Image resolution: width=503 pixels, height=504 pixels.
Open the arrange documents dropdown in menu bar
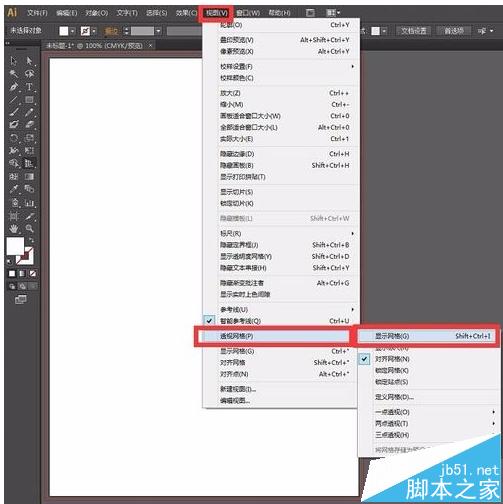click(333, 13)
